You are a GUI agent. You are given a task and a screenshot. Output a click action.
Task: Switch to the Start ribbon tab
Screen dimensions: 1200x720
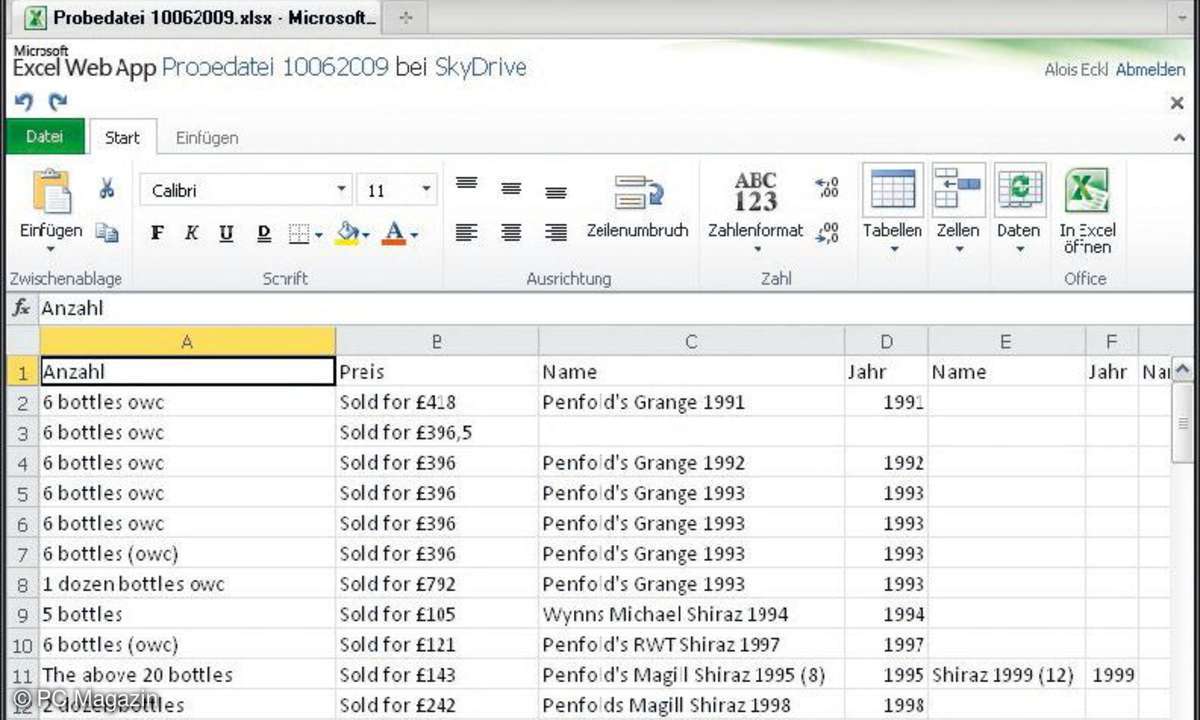pos(122,138)
